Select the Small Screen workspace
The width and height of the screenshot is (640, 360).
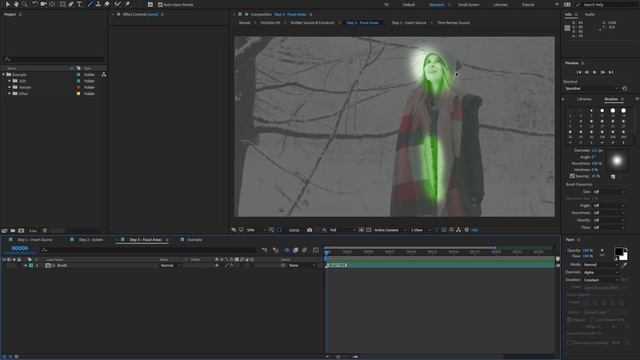469,4
